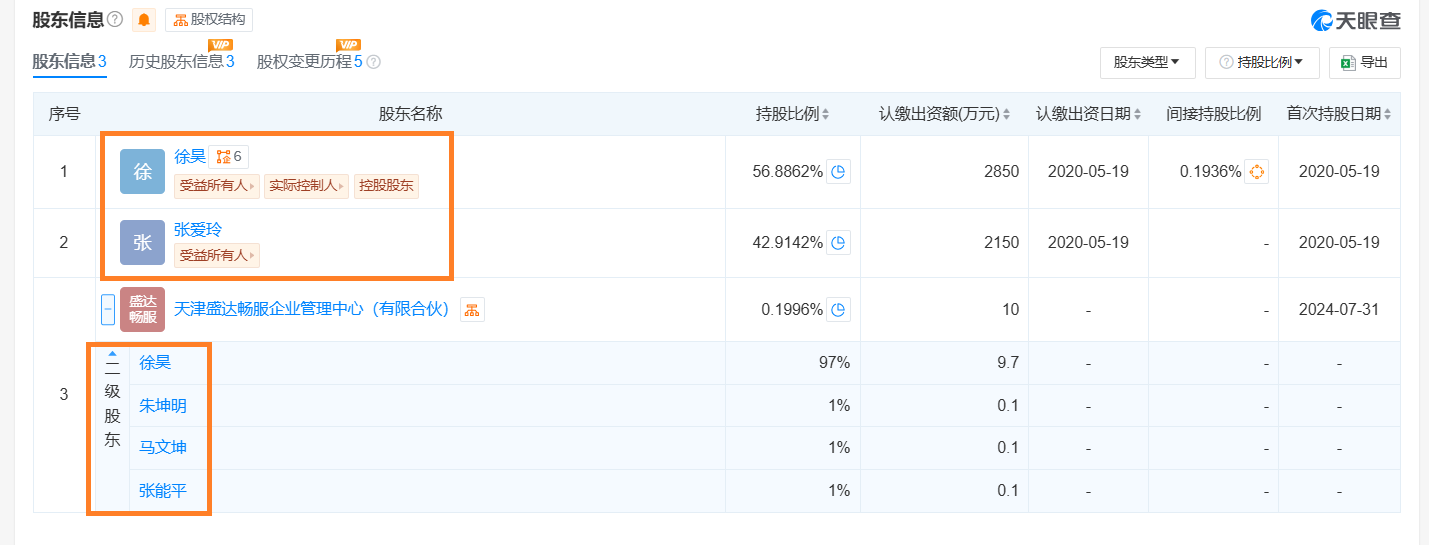The height and width of the screenshot is (545, 1429).
Task: Open the 股东类型 dropdown
Action: point(1147,62)
